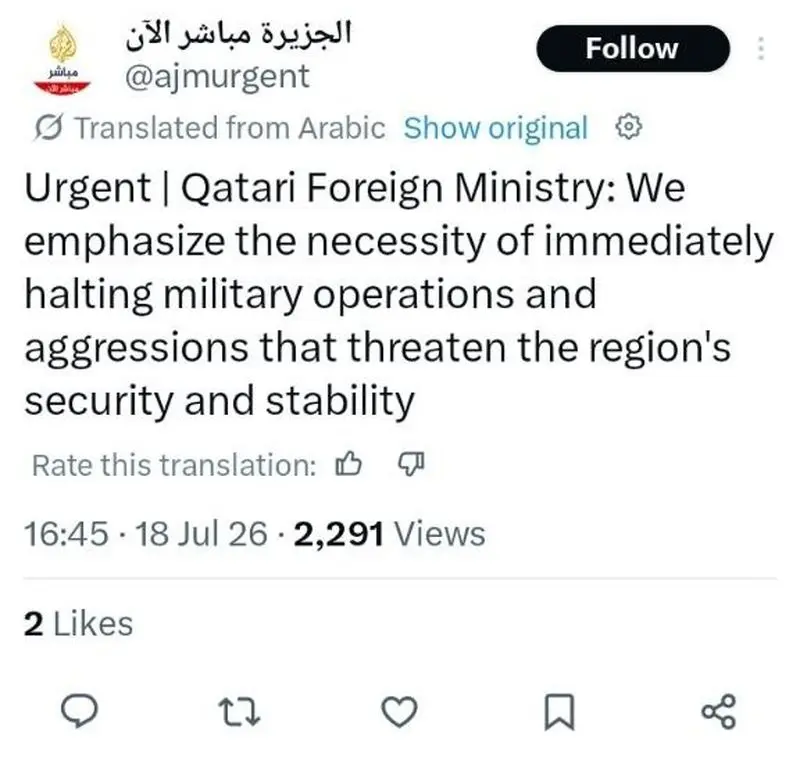
Task: Click the translated-from-Arabic icon
Action: click(49, 127)
